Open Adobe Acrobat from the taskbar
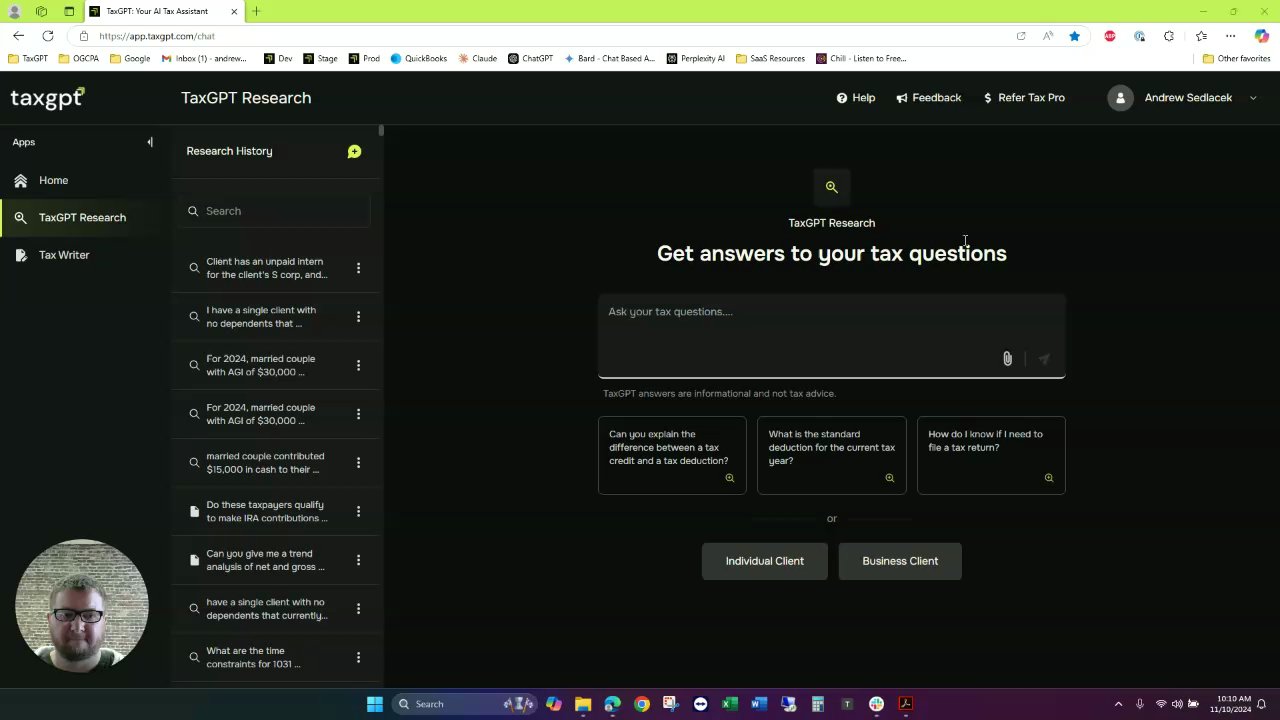 905,704
